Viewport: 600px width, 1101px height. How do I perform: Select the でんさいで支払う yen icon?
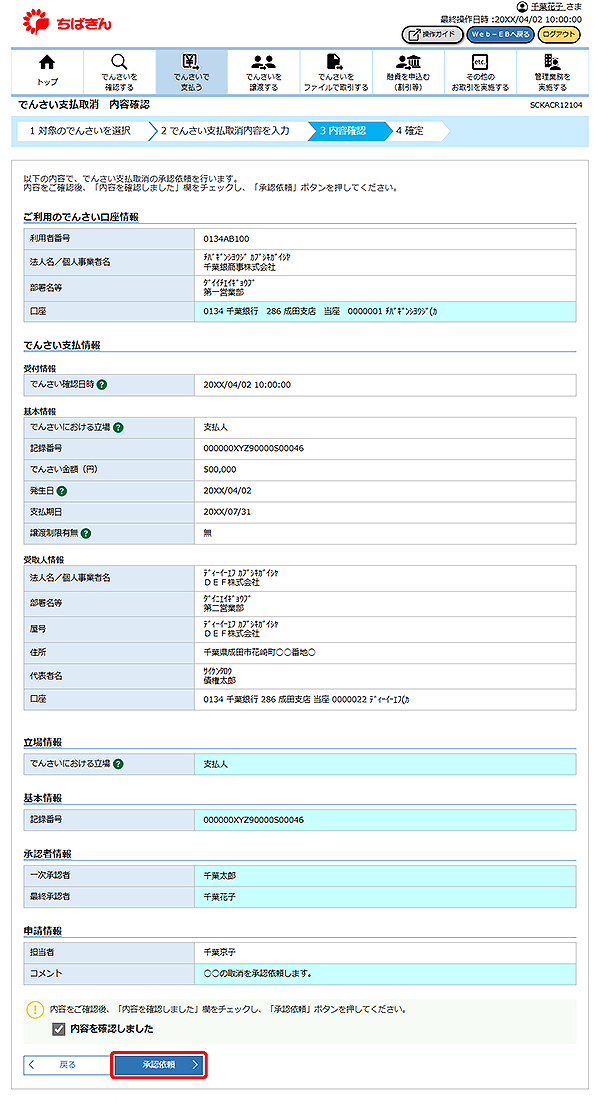point(191,62)
